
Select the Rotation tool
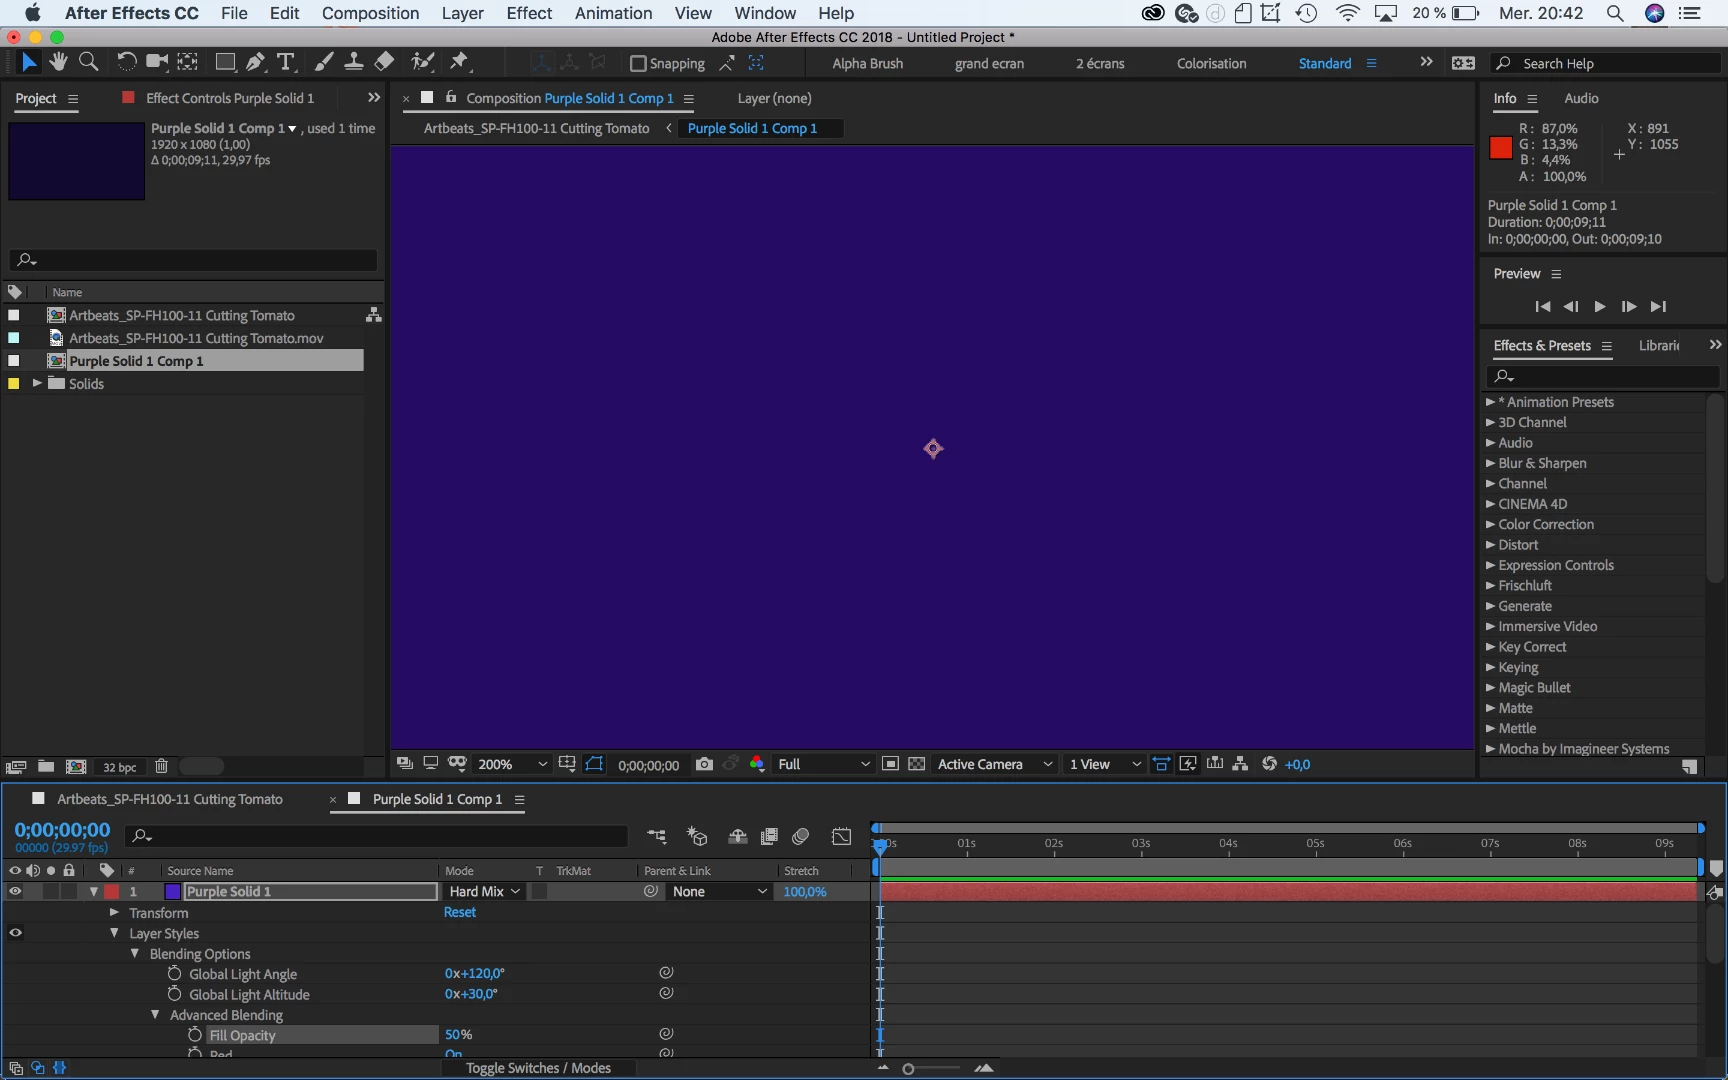click(126, 62)
